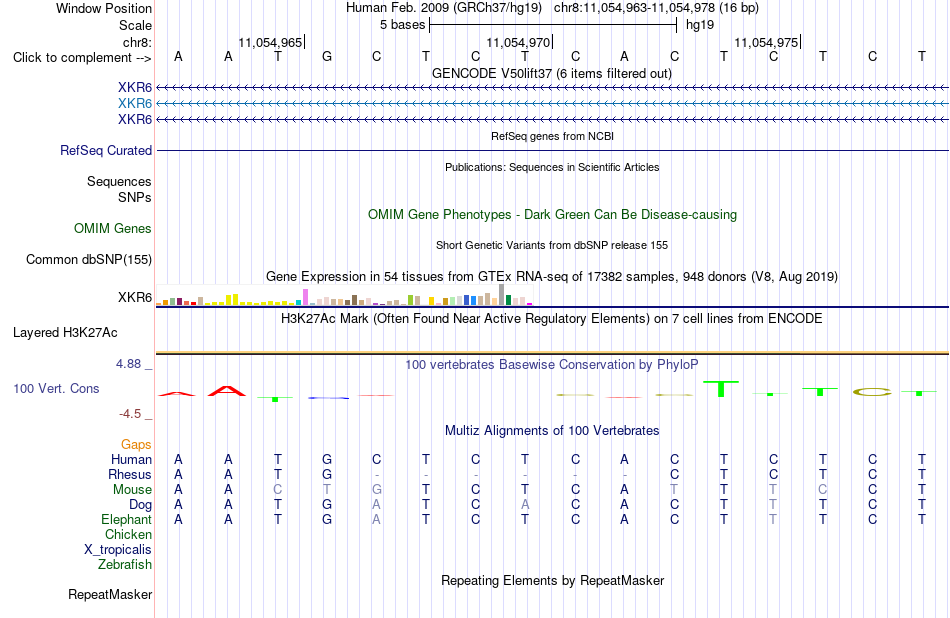This screenshot has width=950, height=618.
Task: Click 'Multiz Alignments of 100 Vertebrates' title
Action: click(x=552, y=431)
